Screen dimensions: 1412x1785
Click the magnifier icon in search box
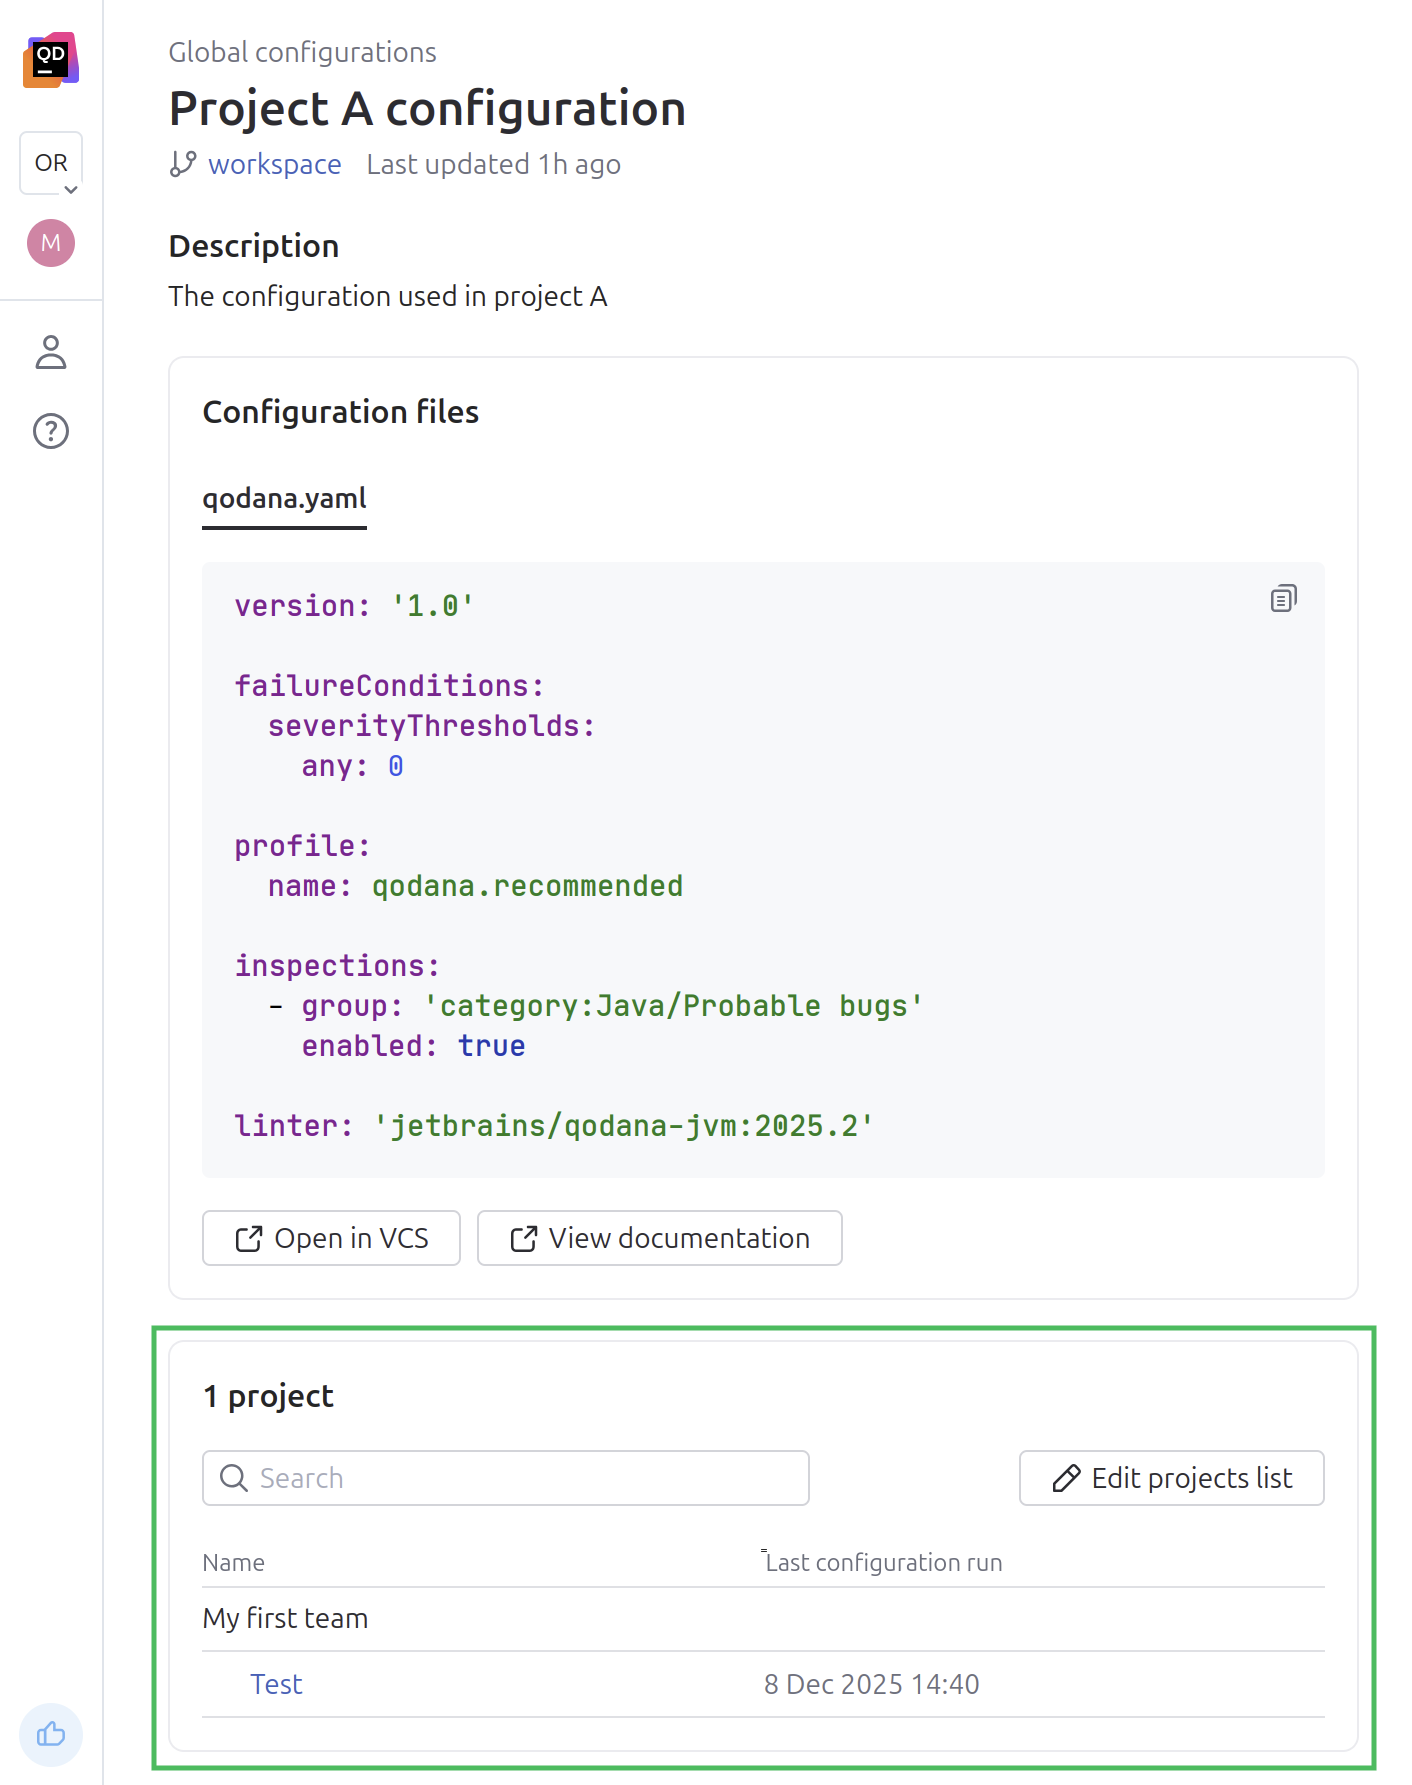(234, 1478)
